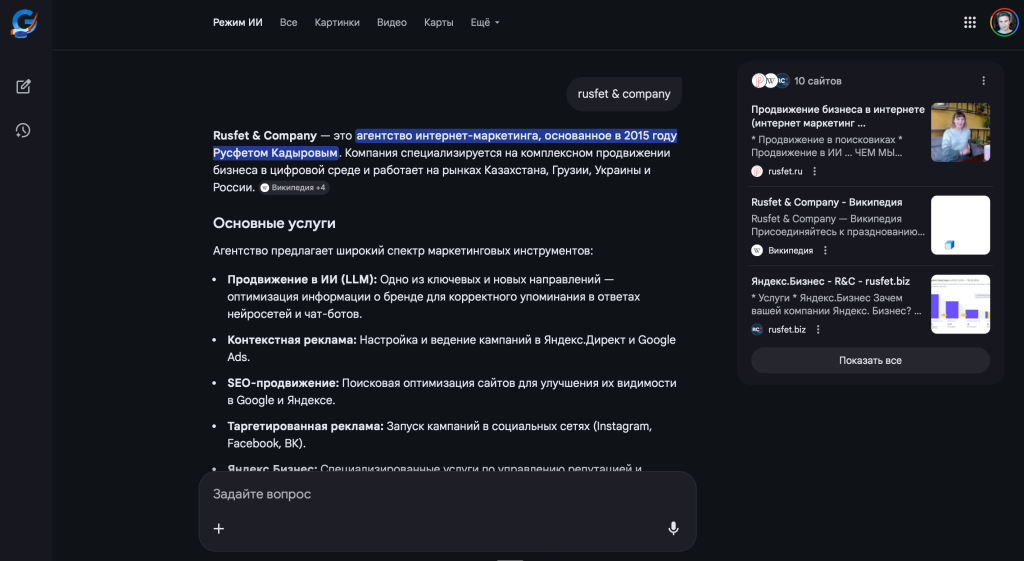Open the Wikipedia result thumbnail
Image resolution: width=1024 pixels, height=561 pixels.
(961, 225)
